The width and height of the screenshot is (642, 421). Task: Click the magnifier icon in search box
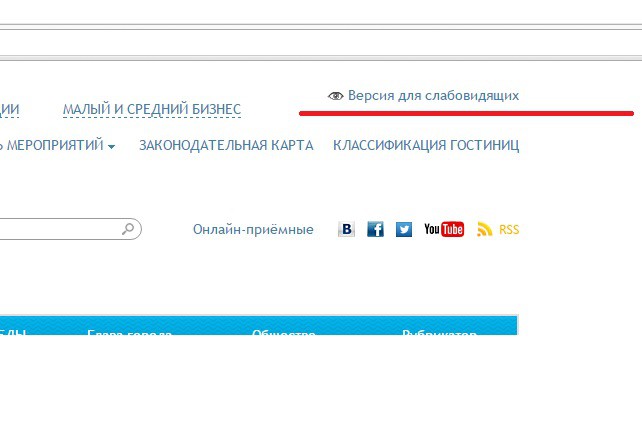point(128,229)
